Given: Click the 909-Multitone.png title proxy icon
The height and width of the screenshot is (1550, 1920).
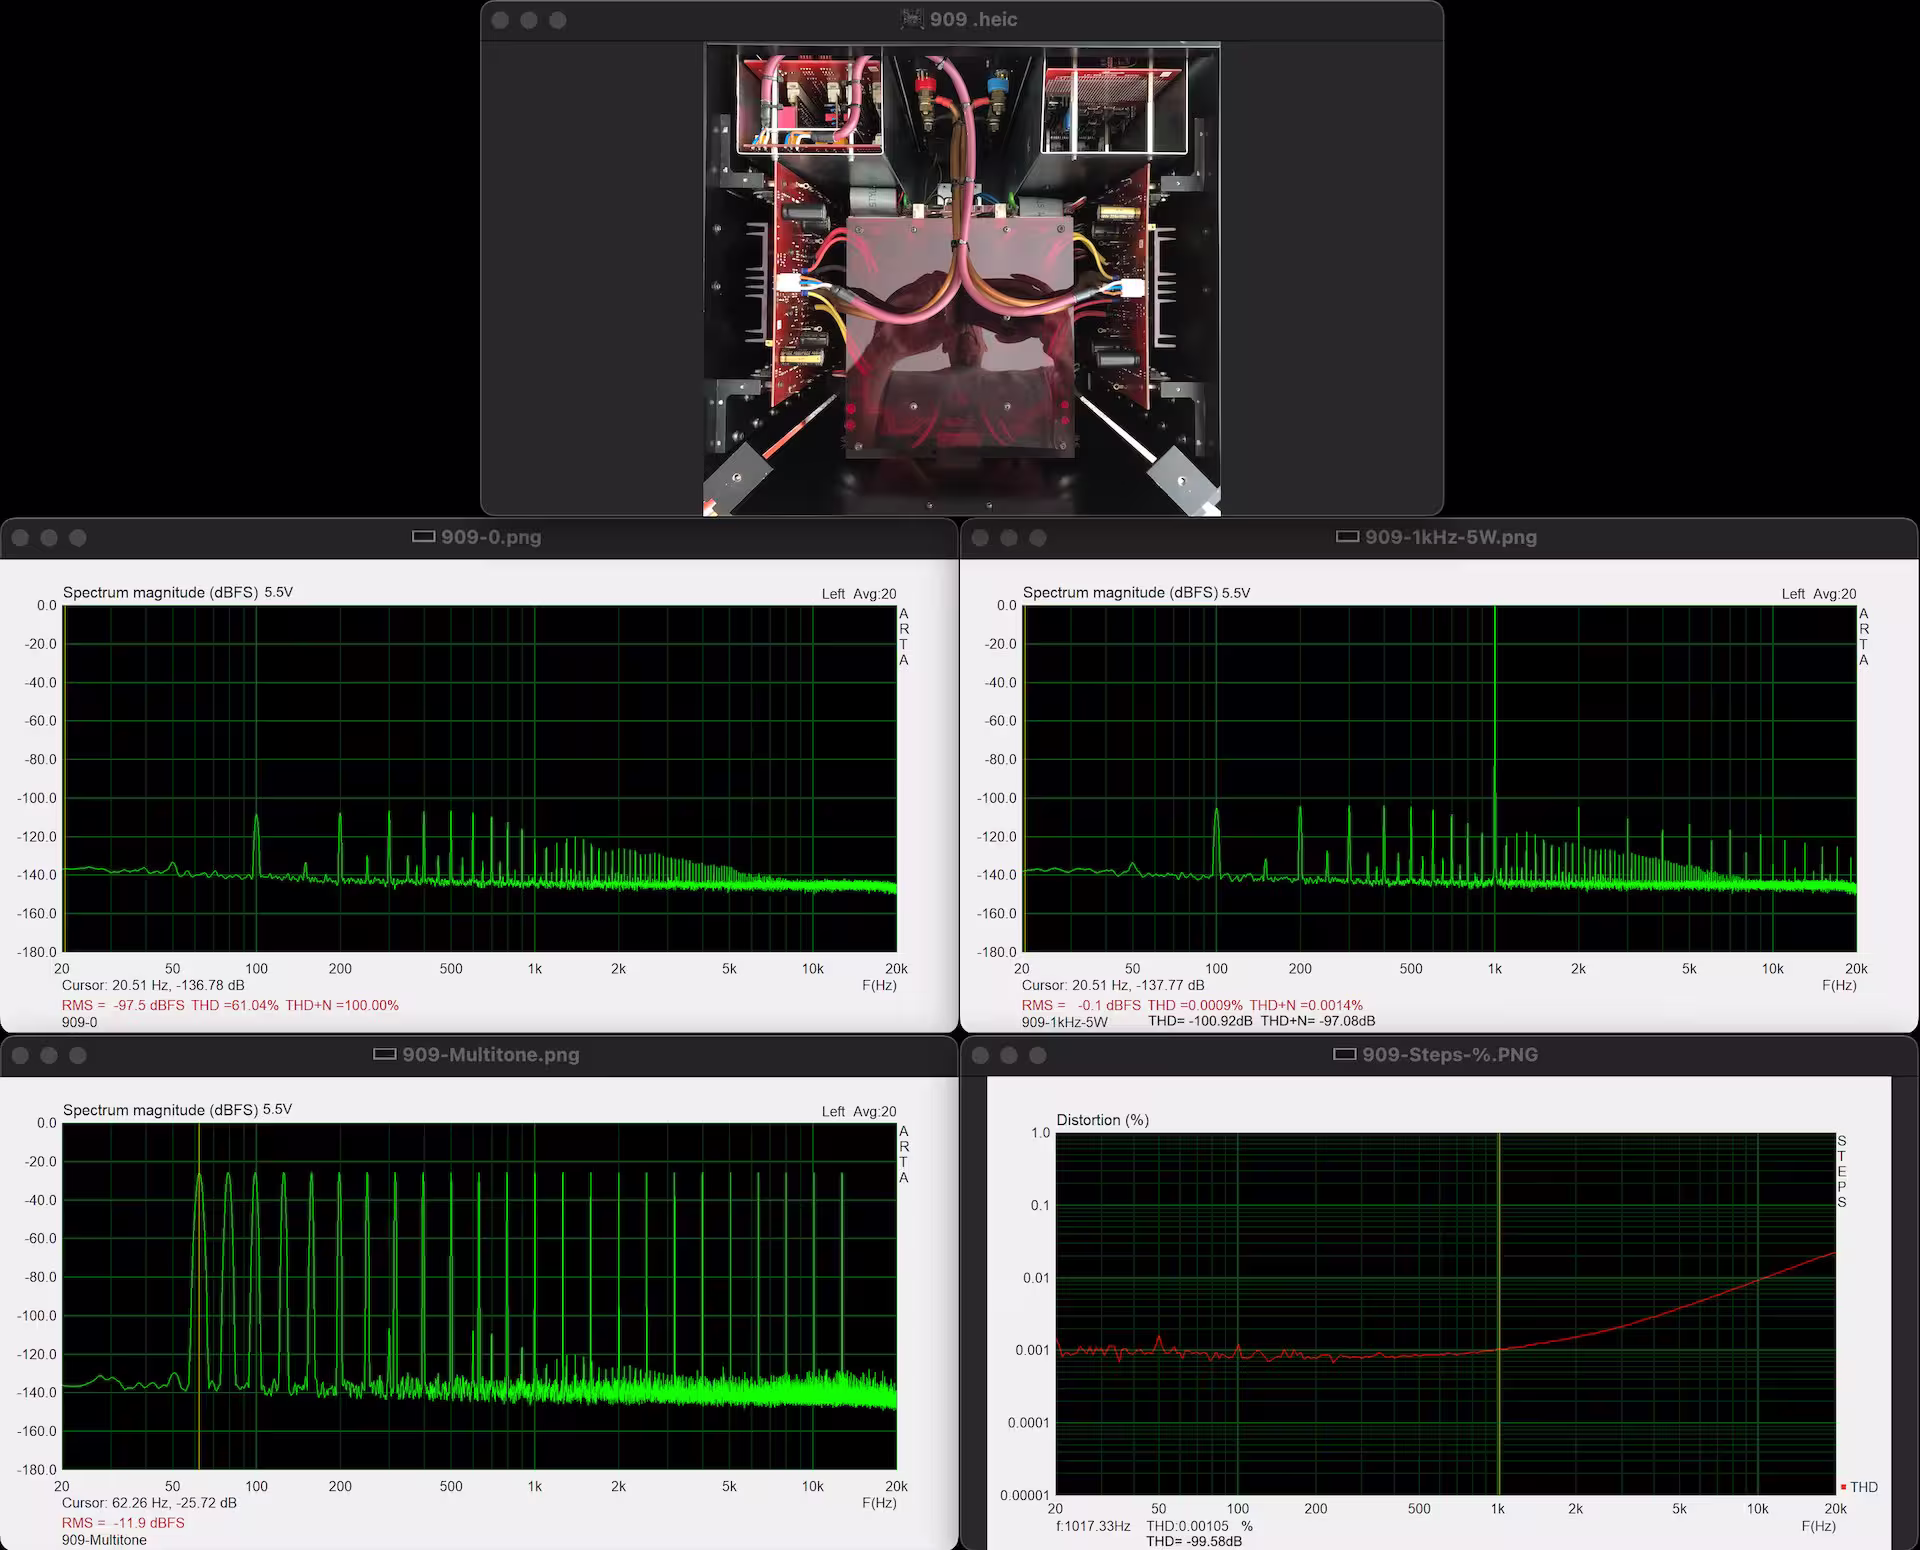Looking at the screenshot, I should pyautogui.click(x=384, y=1054).
